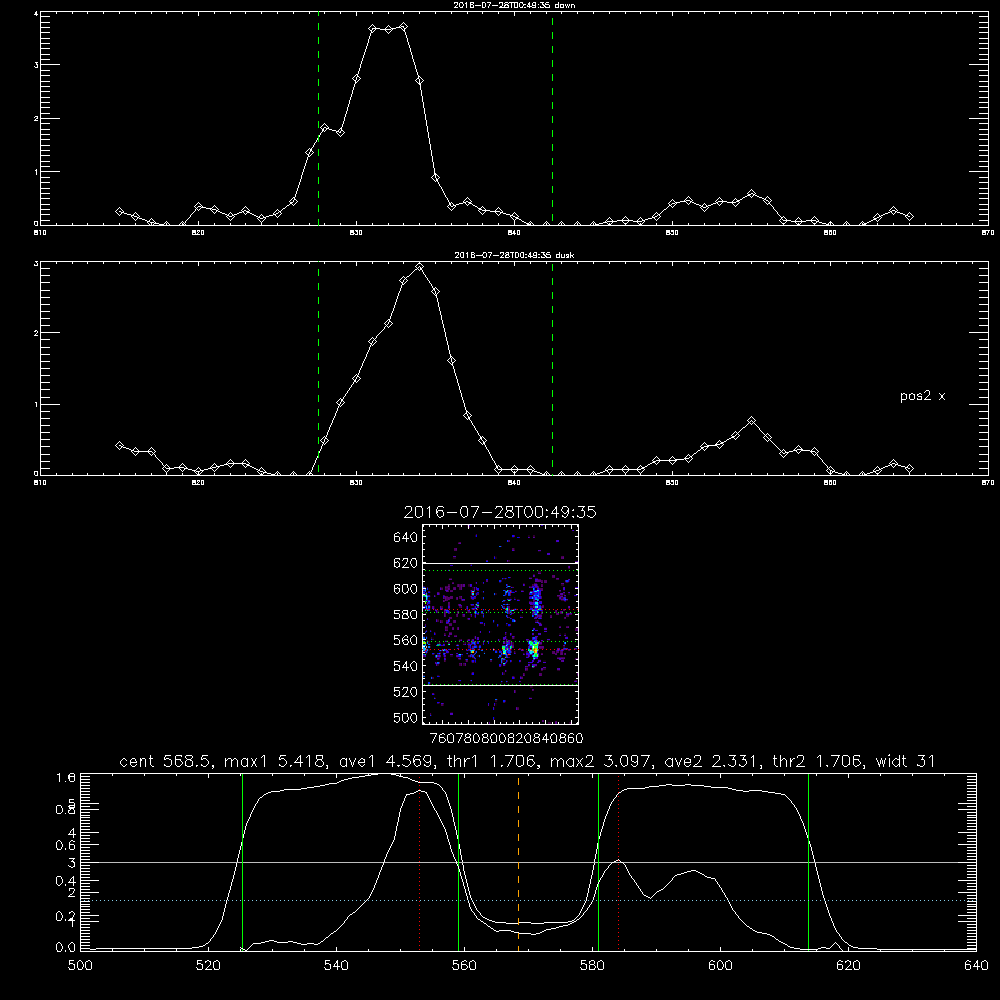Click the dusk plot title text
The height and width of the screenshot is (1000, 1000).
514,255
